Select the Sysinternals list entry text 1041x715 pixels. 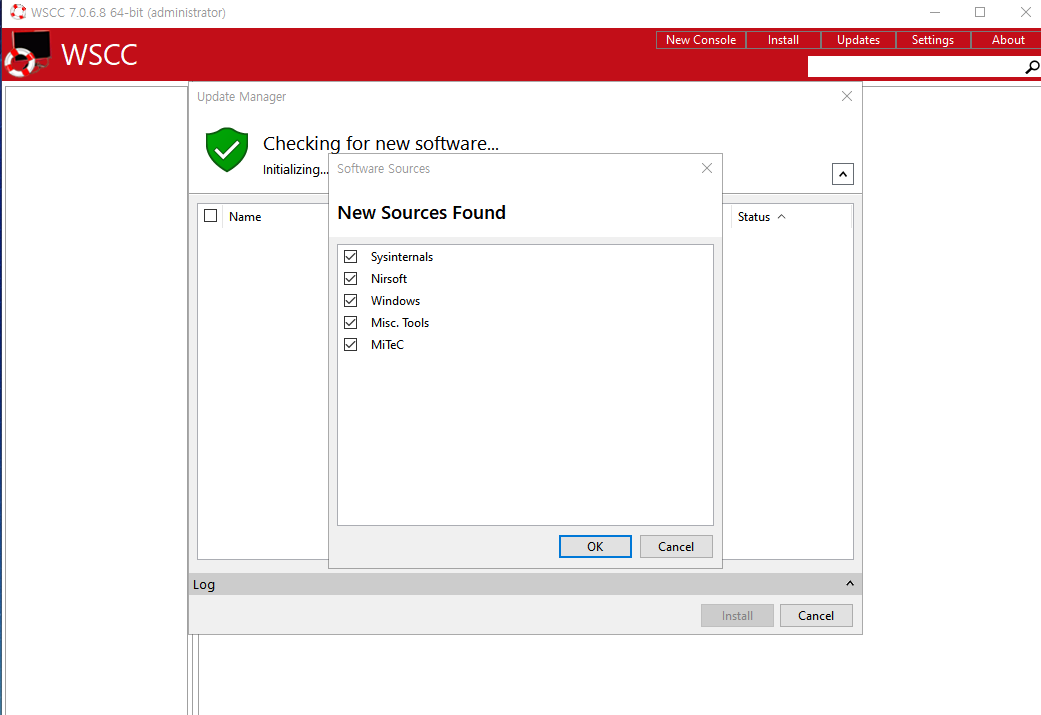pos(402,257)
